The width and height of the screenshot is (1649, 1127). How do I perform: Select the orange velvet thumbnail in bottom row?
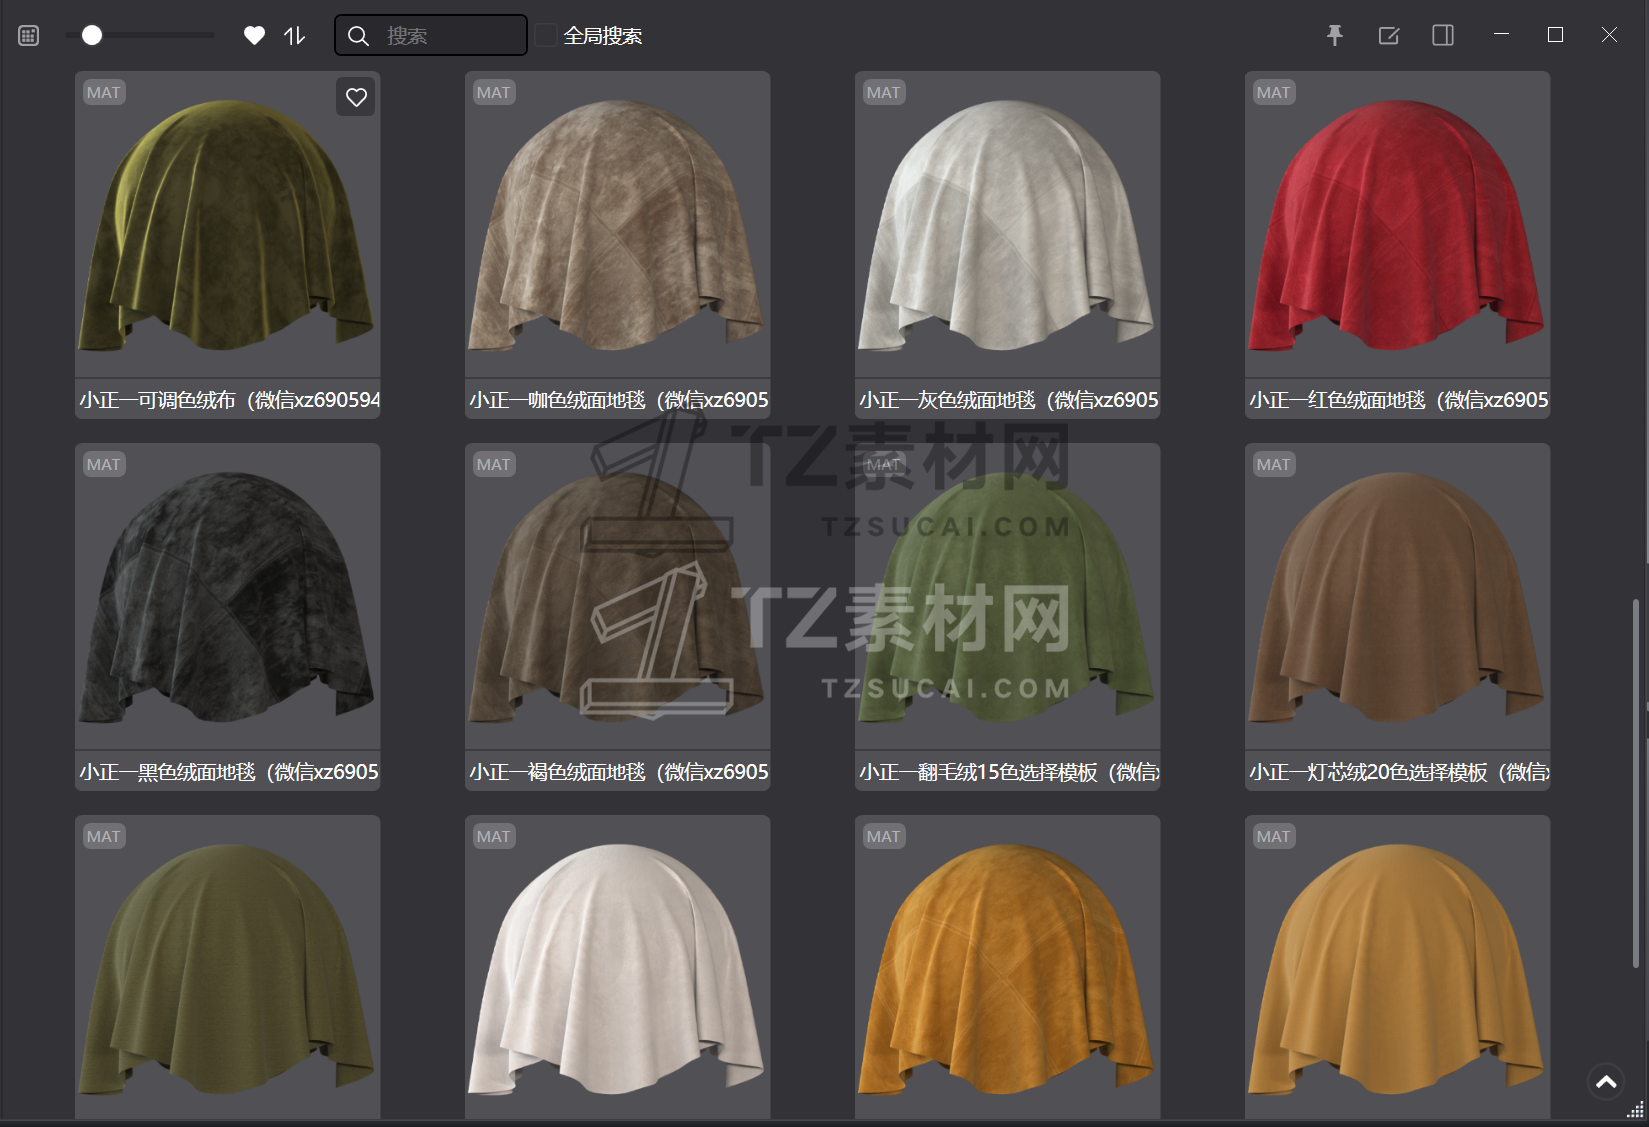pos(1008,968)
